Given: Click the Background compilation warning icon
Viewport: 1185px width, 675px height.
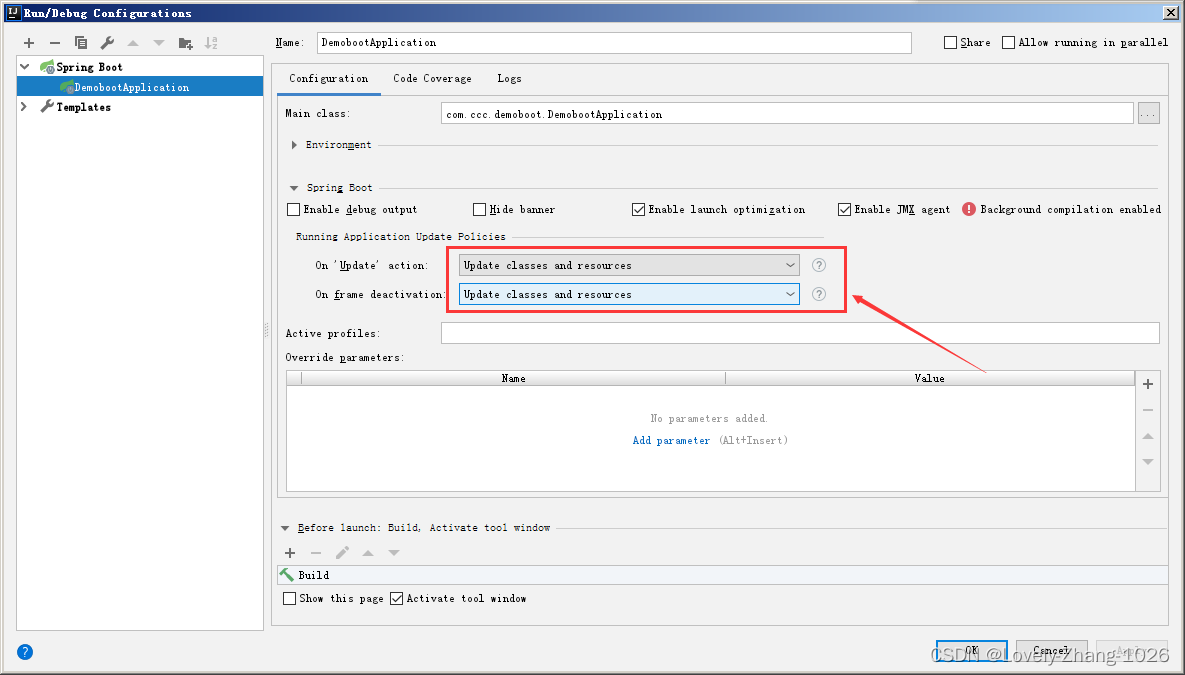Looking at the screenshot, I should [x=969, y=209].
